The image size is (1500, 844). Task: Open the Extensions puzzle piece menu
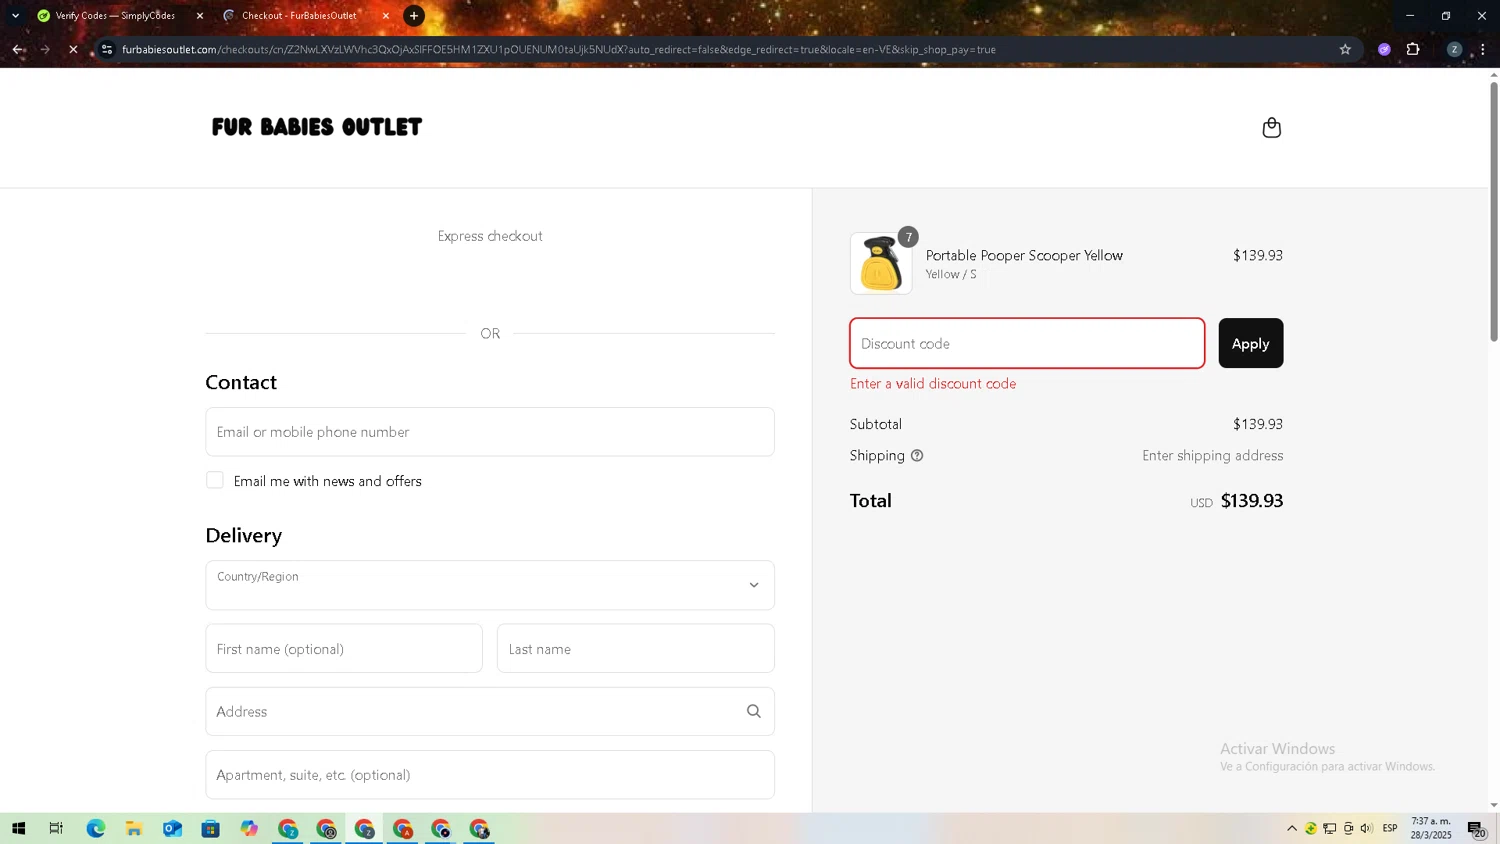click(x=1413, y=49)
